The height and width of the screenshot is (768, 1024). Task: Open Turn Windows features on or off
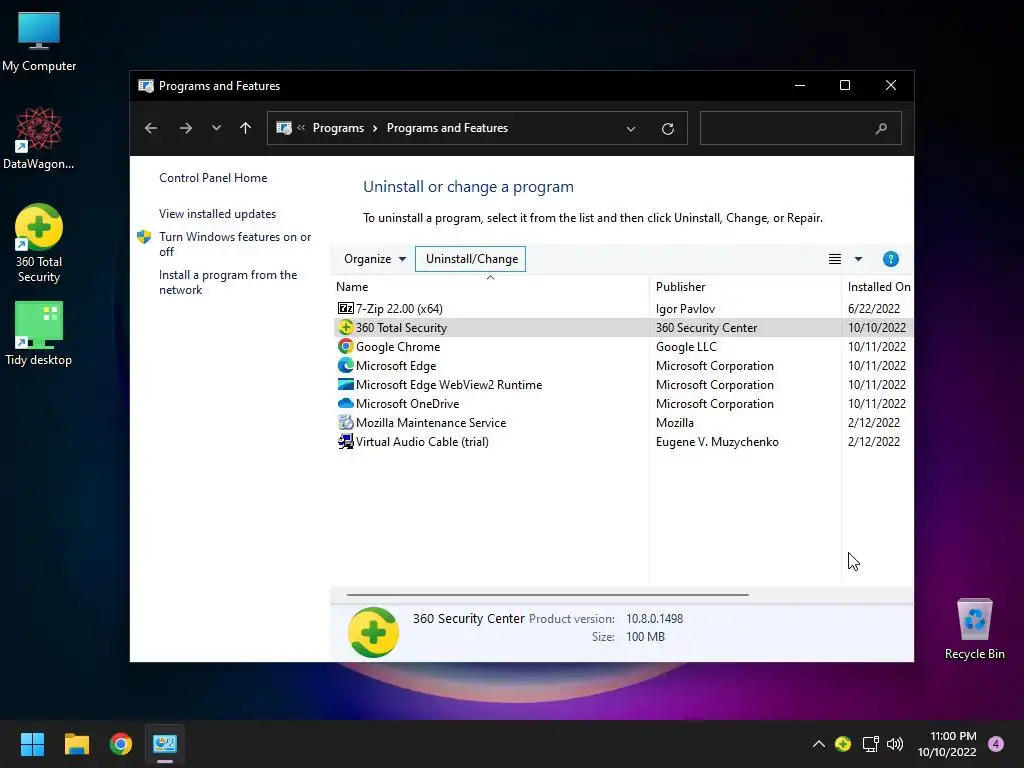tap(235, 244)
